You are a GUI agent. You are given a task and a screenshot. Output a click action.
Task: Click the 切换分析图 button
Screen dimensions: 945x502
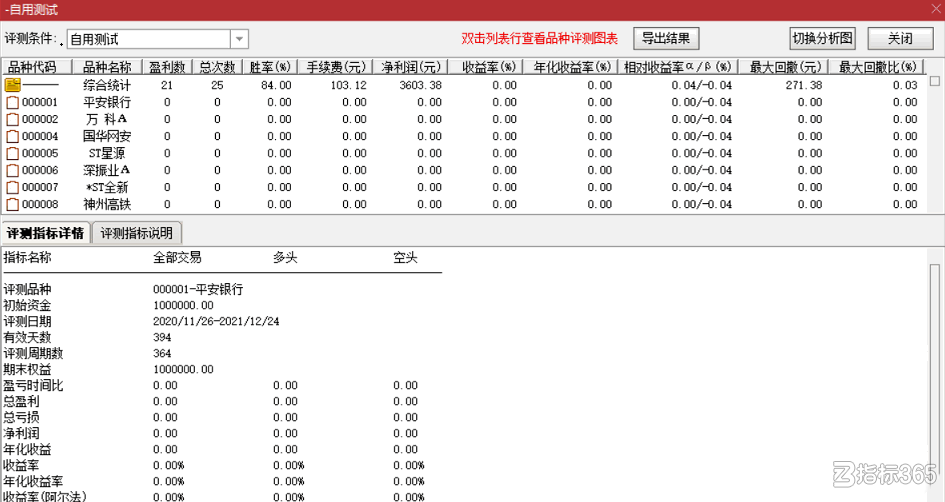823,39
